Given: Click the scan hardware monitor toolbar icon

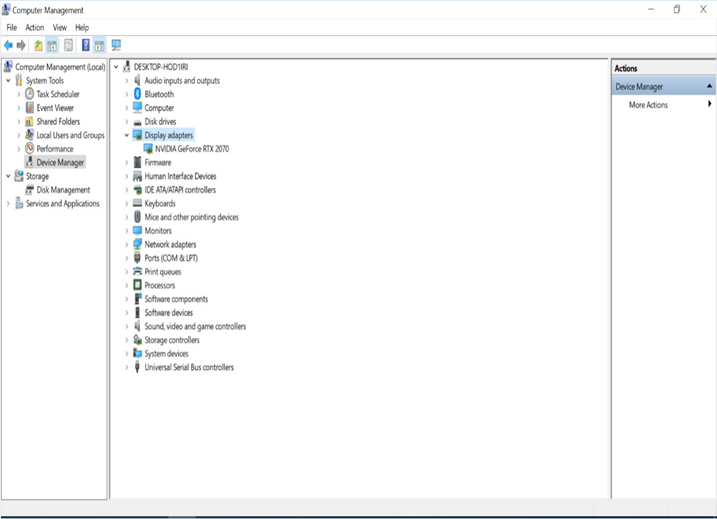Looking at the screenshot, I should pyautogui.click(x=116, y=45).
